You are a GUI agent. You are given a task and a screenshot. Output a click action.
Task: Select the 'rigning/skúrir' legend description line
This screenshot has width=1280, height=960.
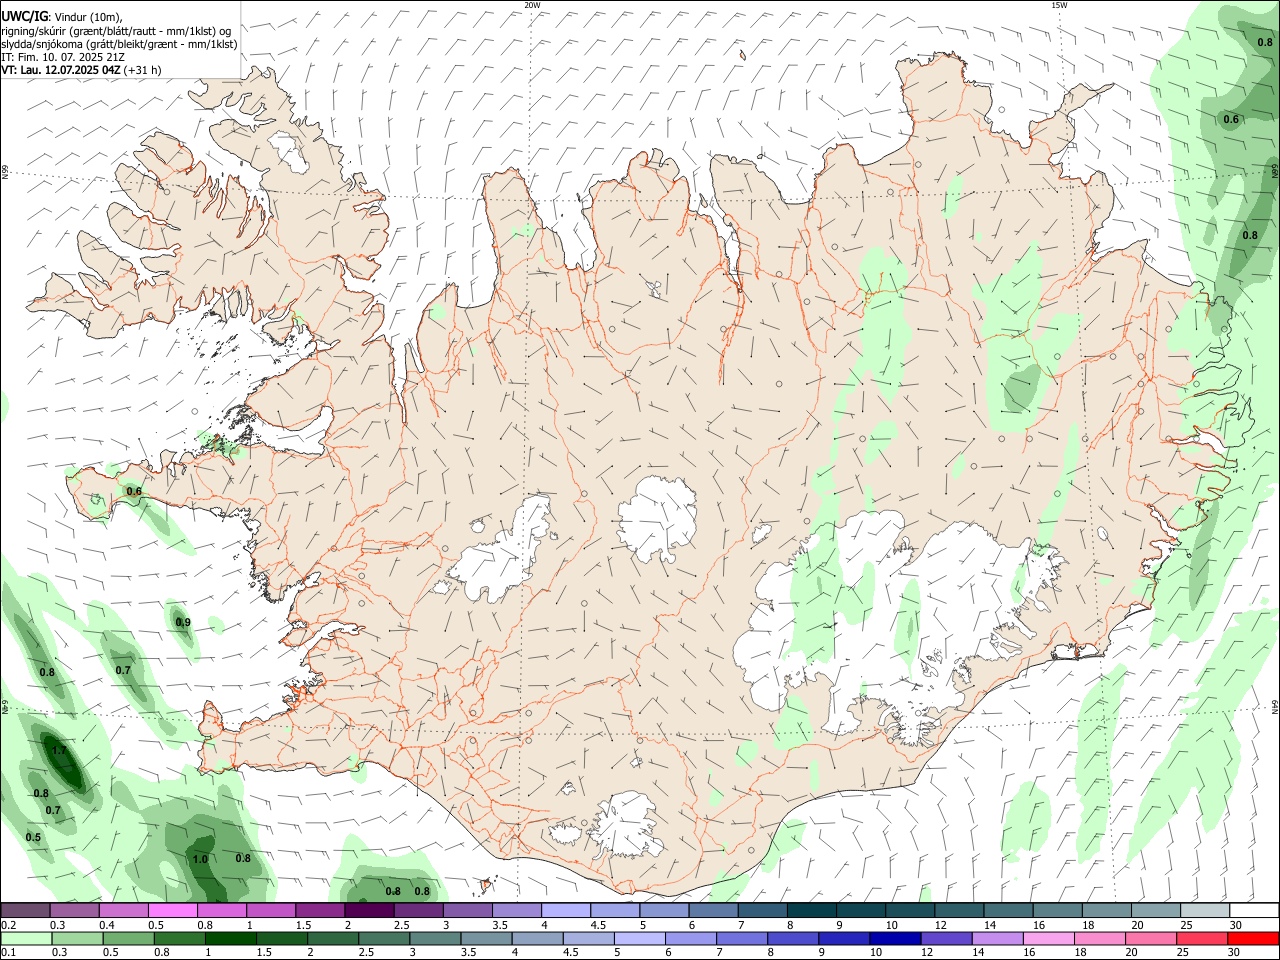(116, 31)
